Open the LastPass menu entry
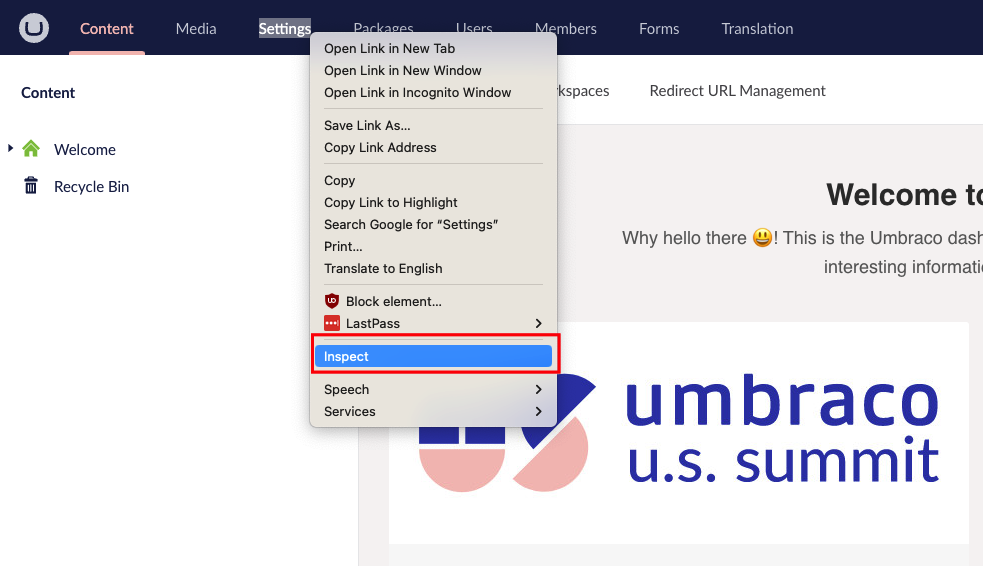This screenshot has width=983, height=566. (433, 323)
